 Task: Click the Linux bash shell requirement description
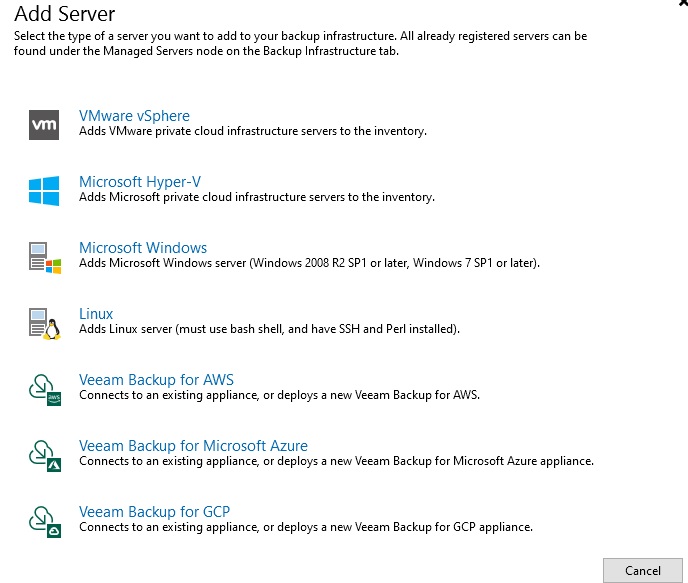pyautogui.click(x=269, y=329)
